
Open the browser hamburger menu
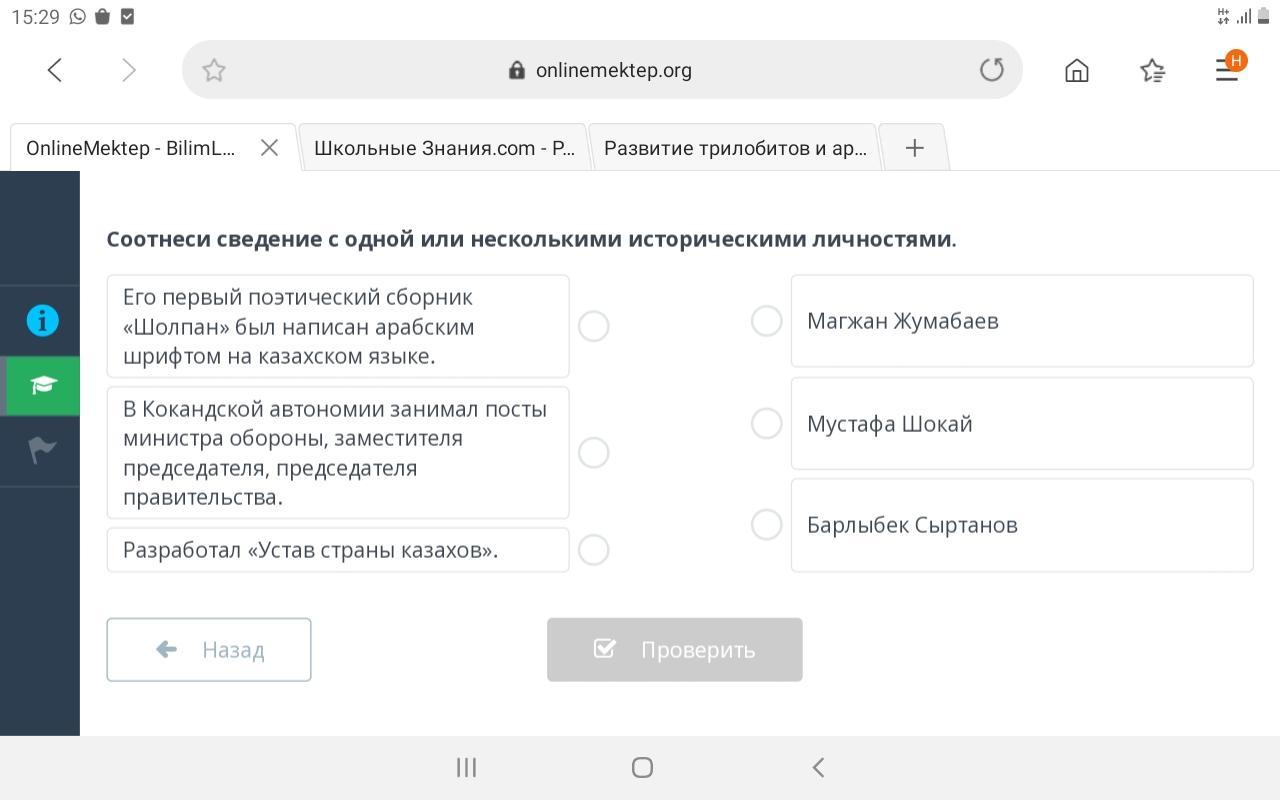[1227, 70]
